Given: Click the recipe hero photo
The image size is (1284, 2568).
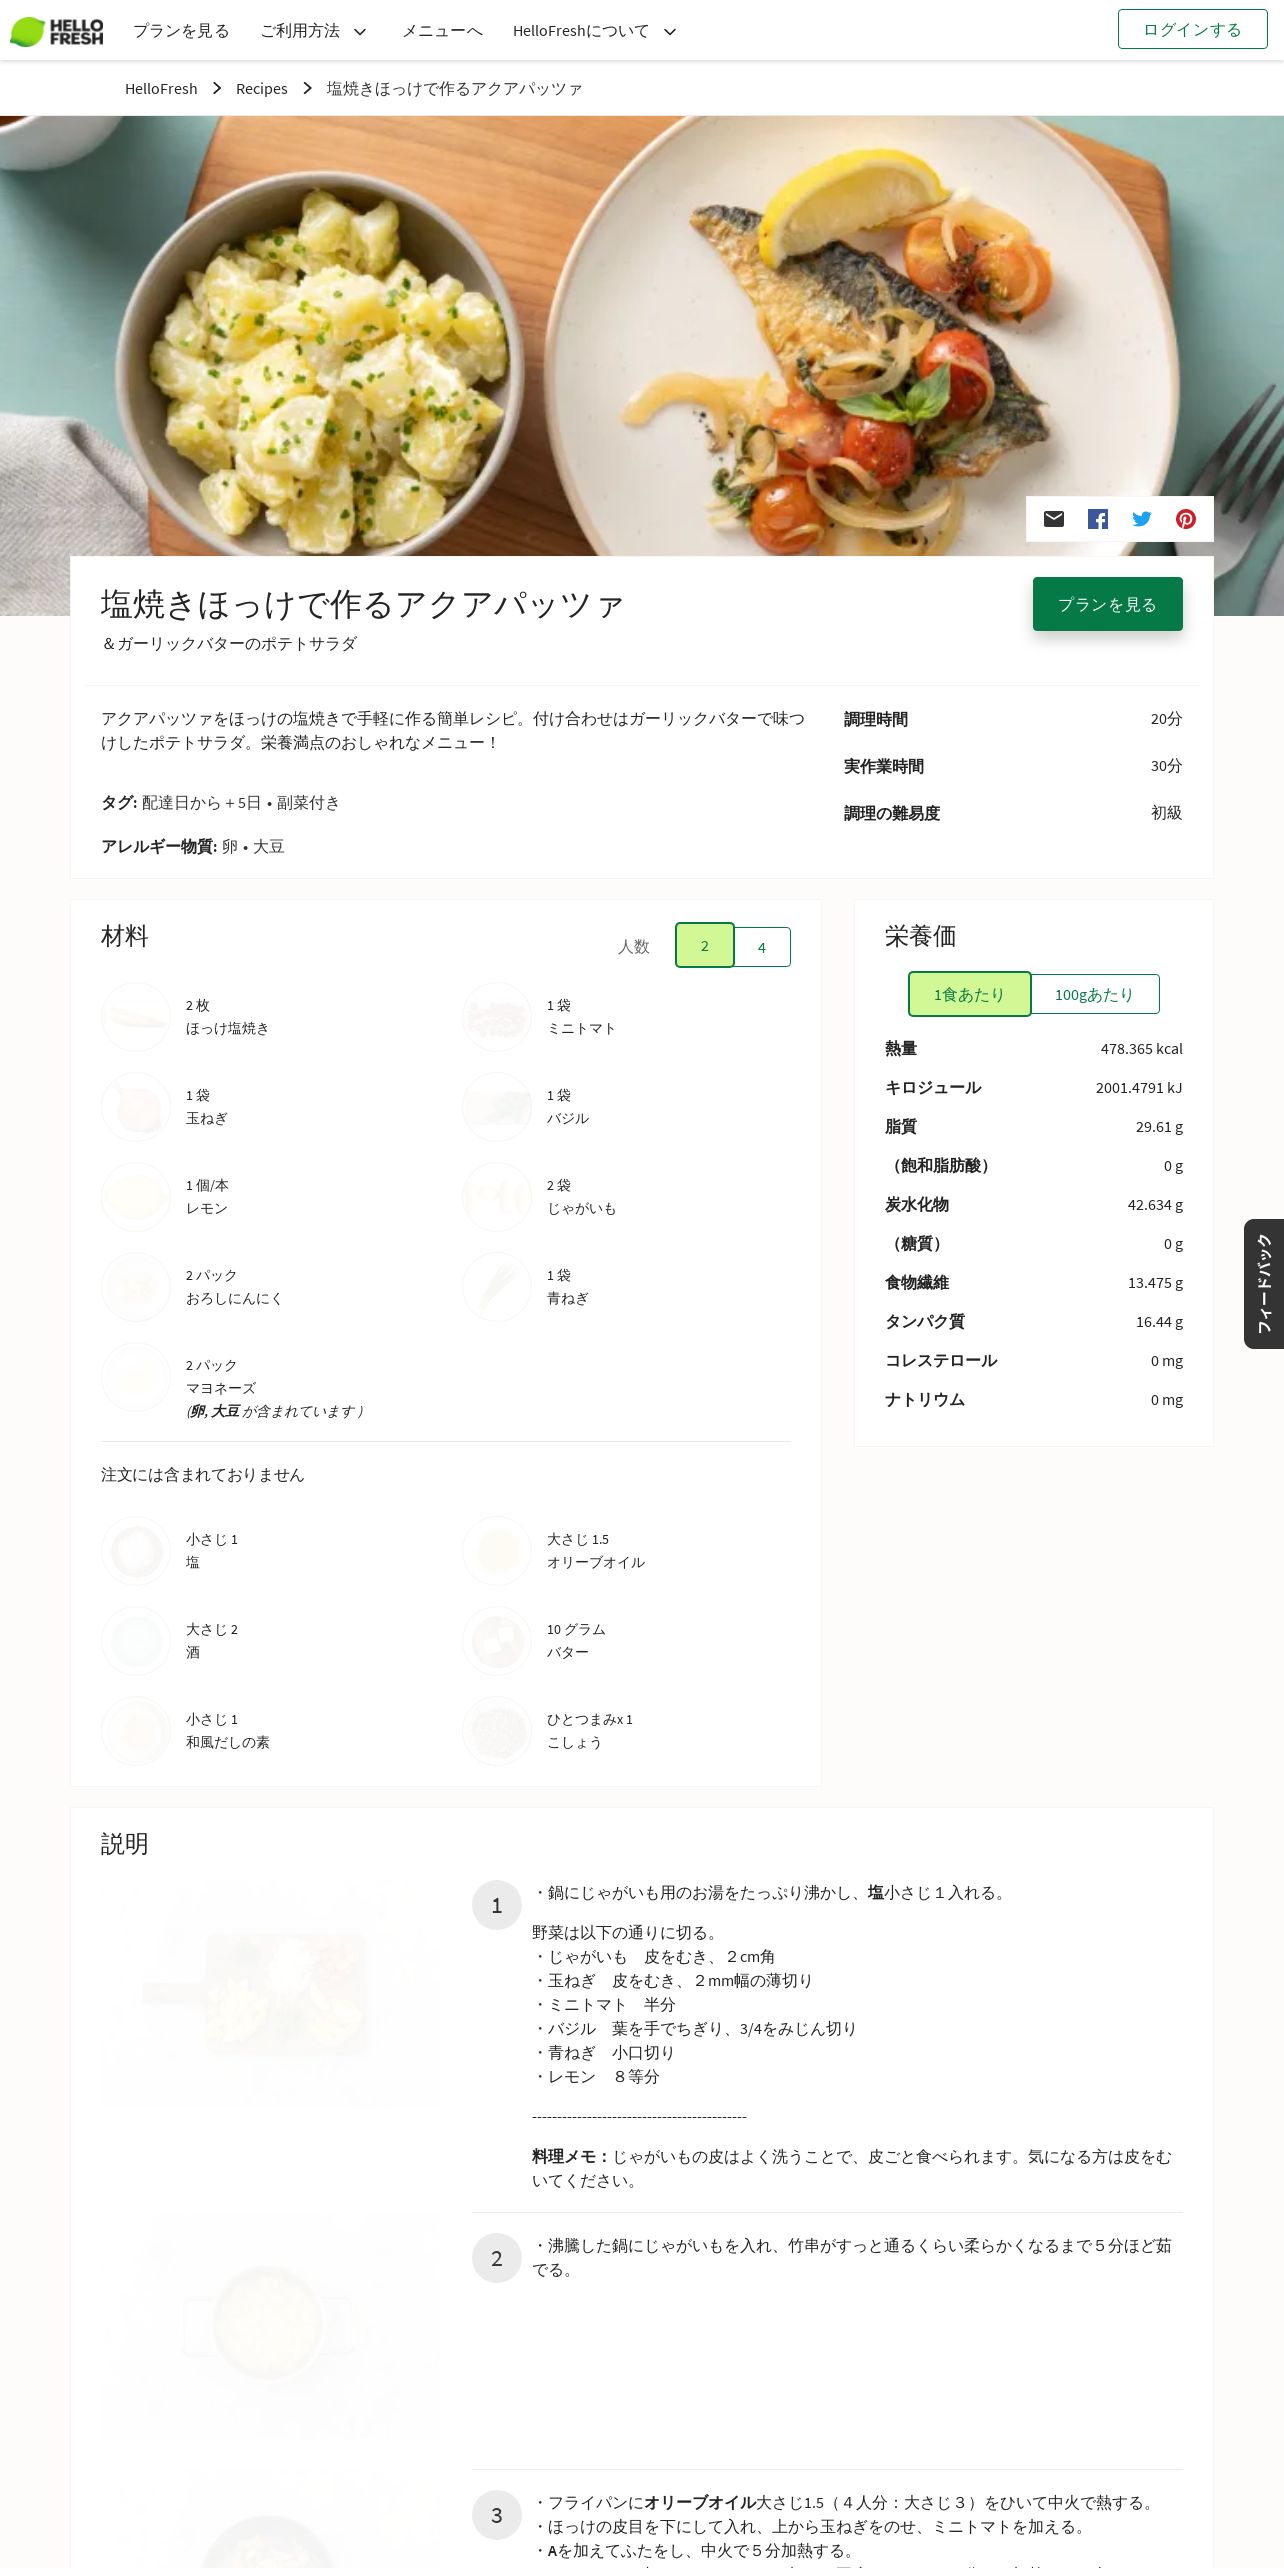Looking at the screenshot, I should coord(642,335).
